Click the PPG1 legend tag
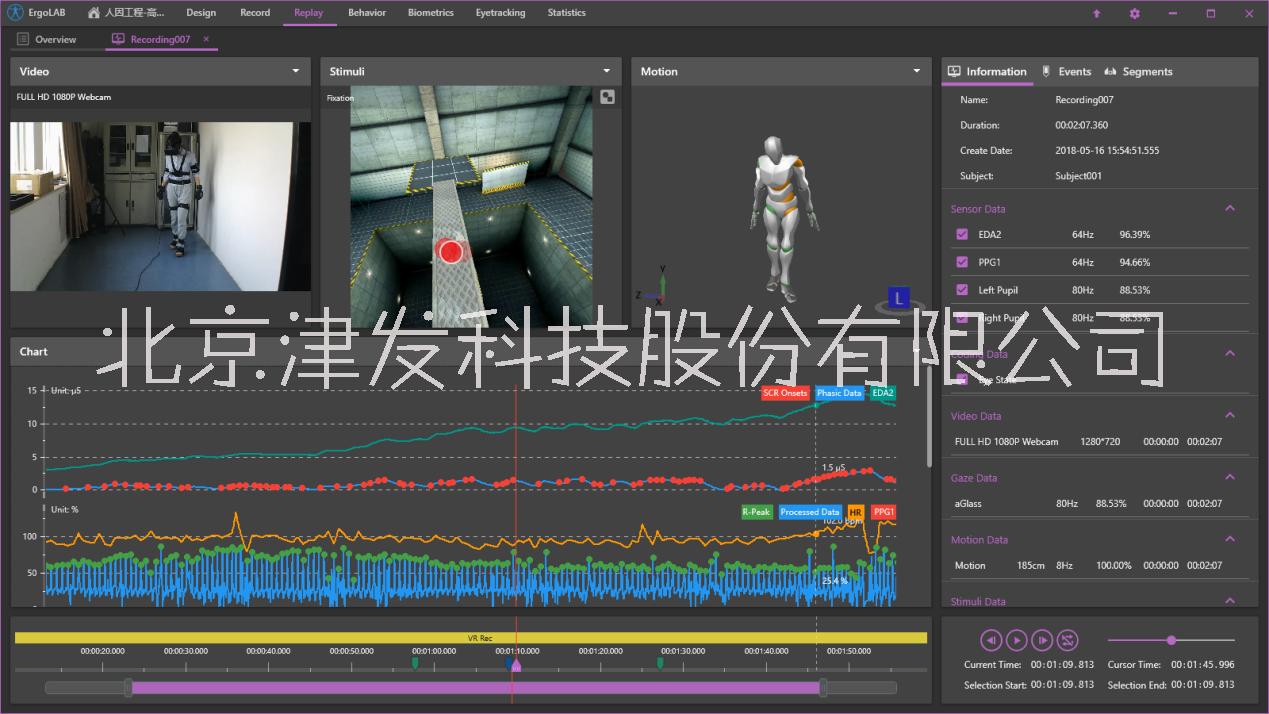The height and width of the screenshot is (714, 1269). pyautogui.click(x=884, y=512)
